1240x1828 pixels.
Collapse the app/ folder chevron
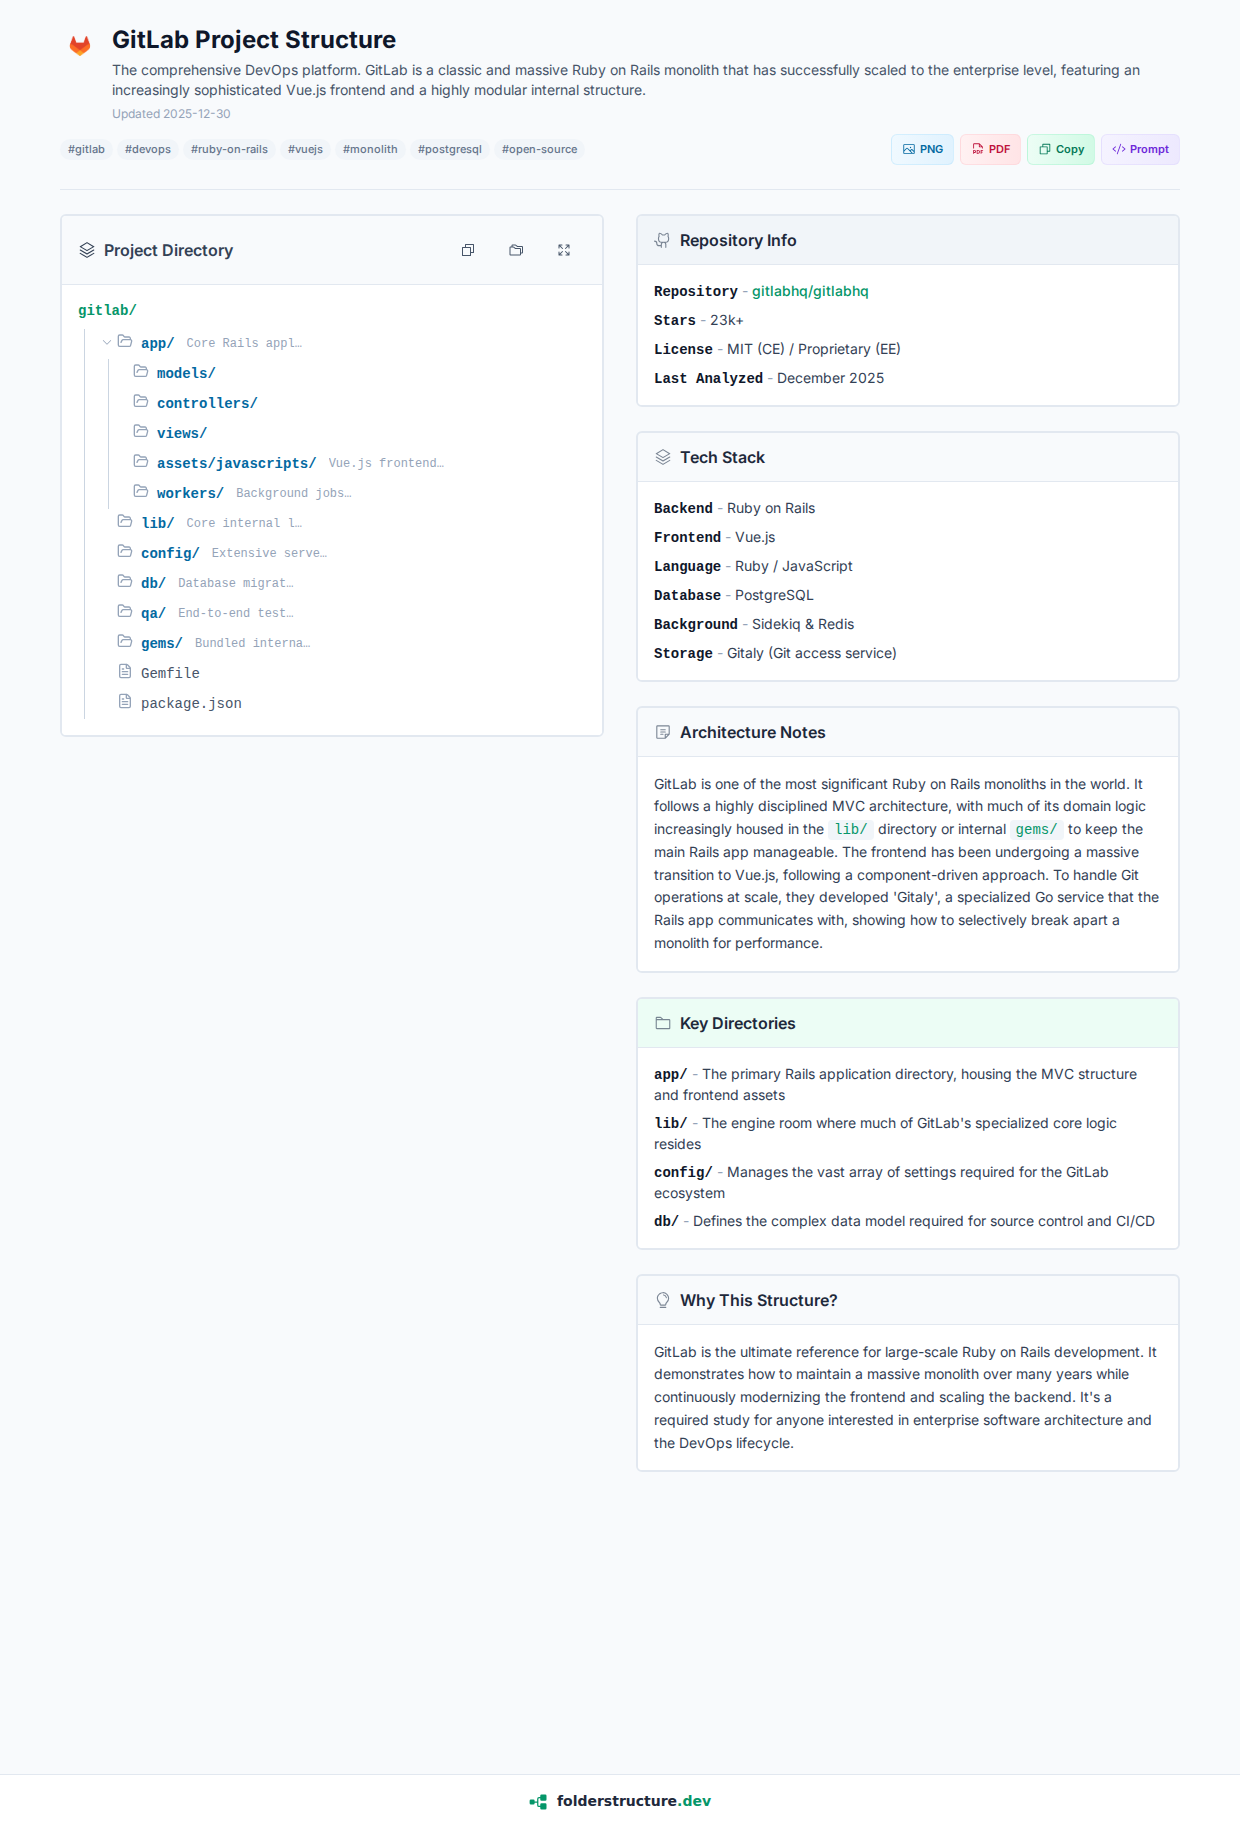(x=107, y=342)
